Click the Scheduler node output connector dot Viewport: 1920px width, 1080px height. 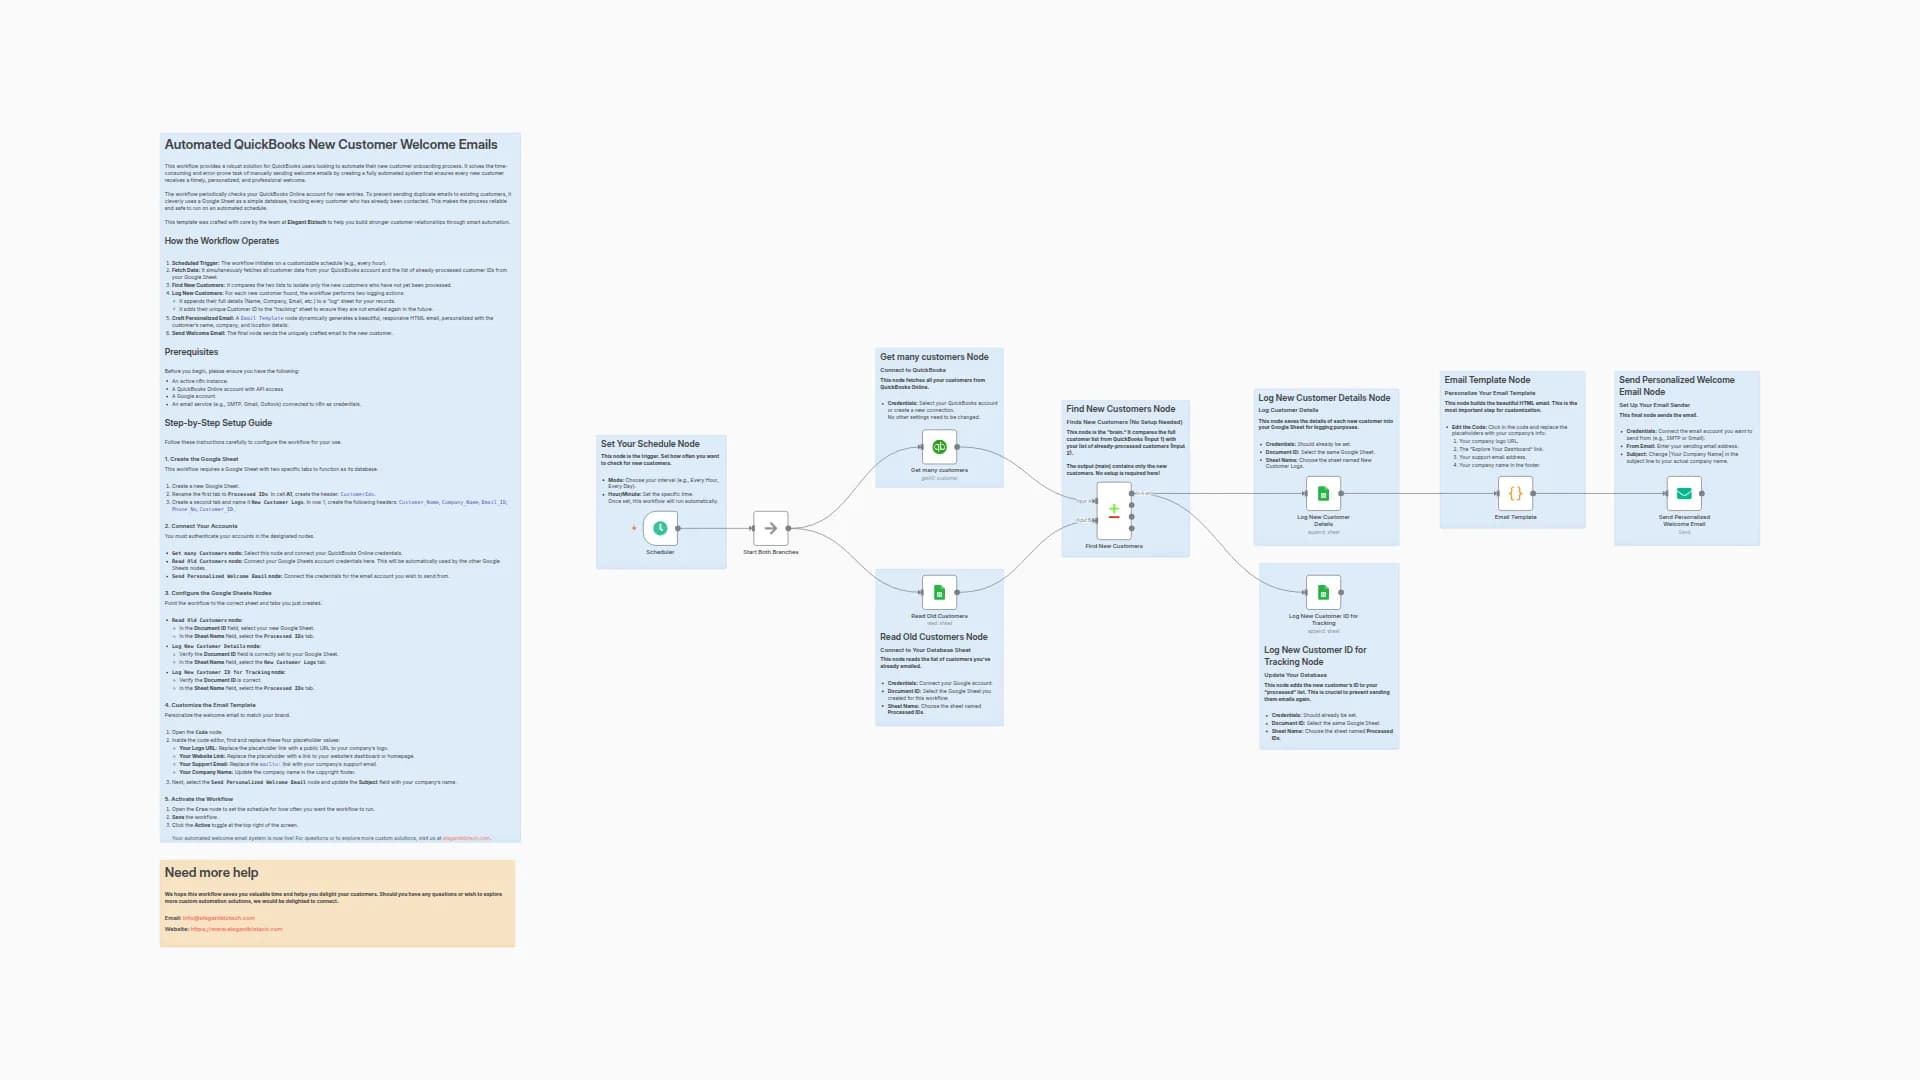coord(678,528)
